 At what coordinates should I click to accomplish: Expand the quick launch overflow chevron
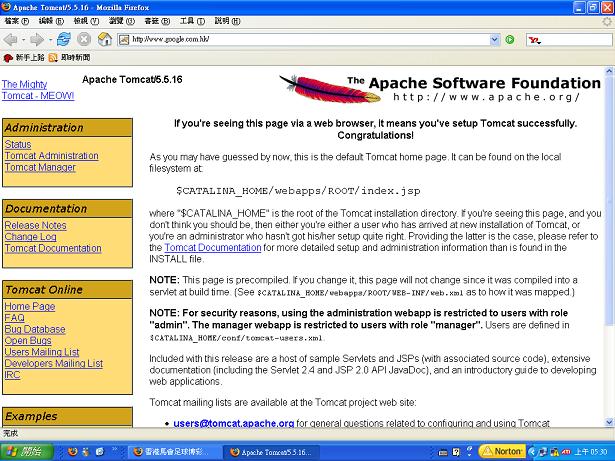[x=115, y=448]
